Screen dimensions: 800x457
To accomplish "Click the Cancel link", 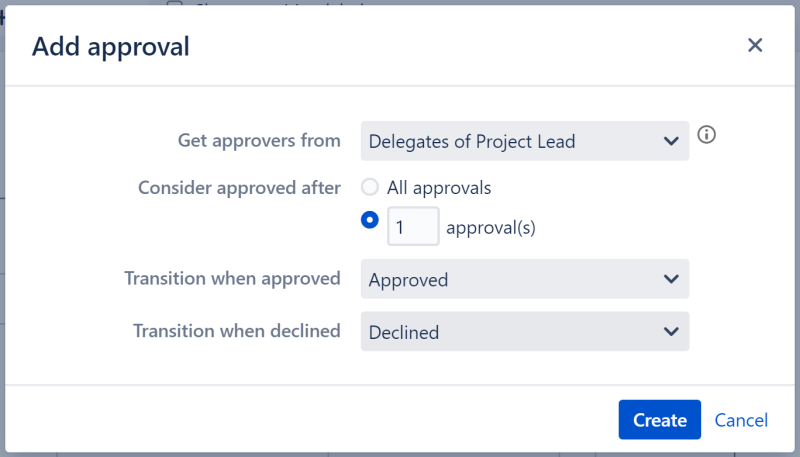I will 741,420.
